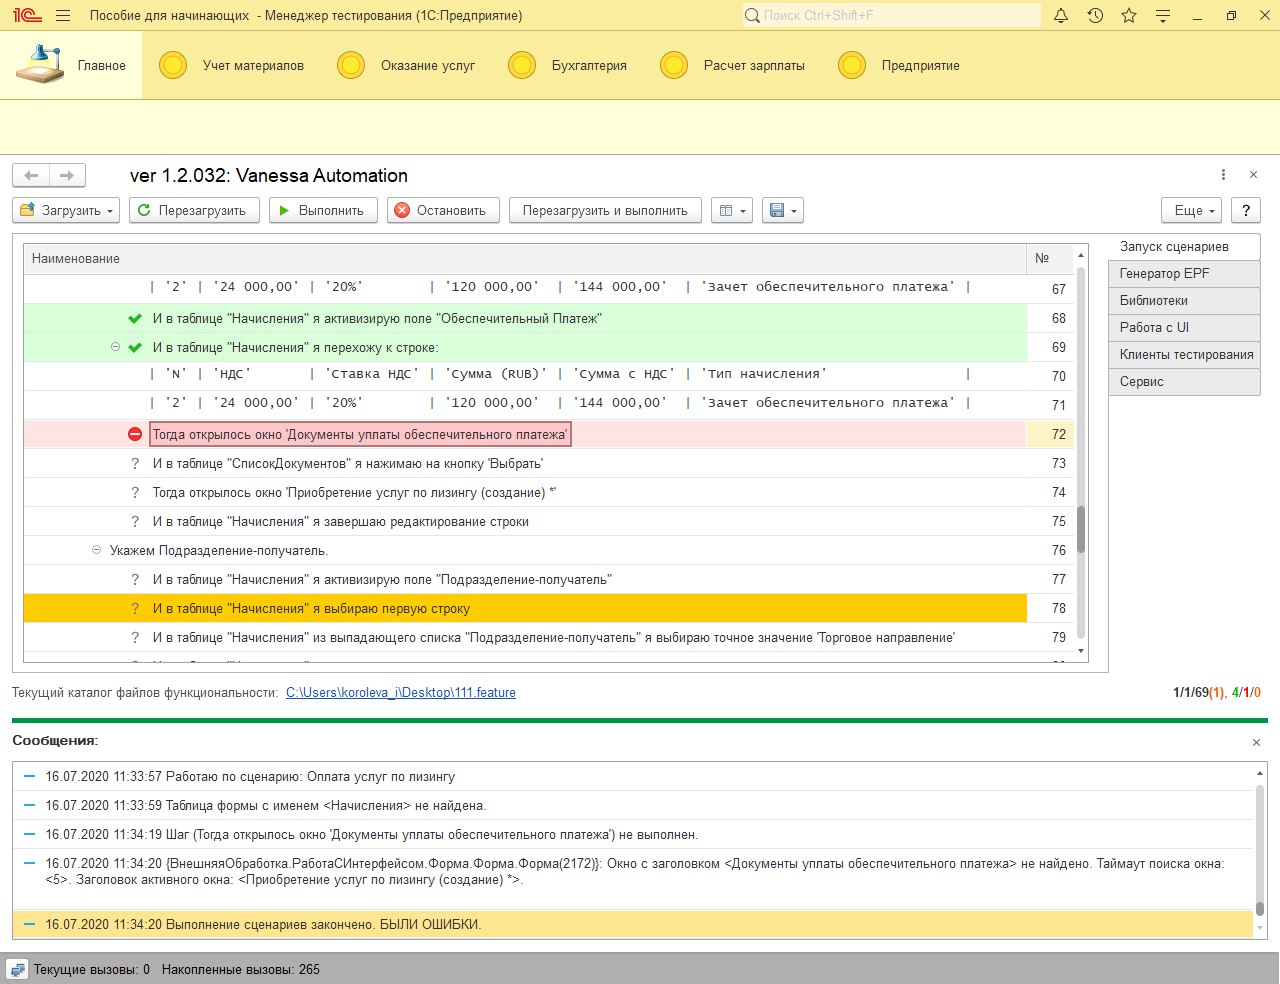Image resolution: width=1280 pixels, height=984 pixels.
Task: Select step выбираю точное значение 'Торговое направление'
Action: pyautogui.click(x=554, y=637)
